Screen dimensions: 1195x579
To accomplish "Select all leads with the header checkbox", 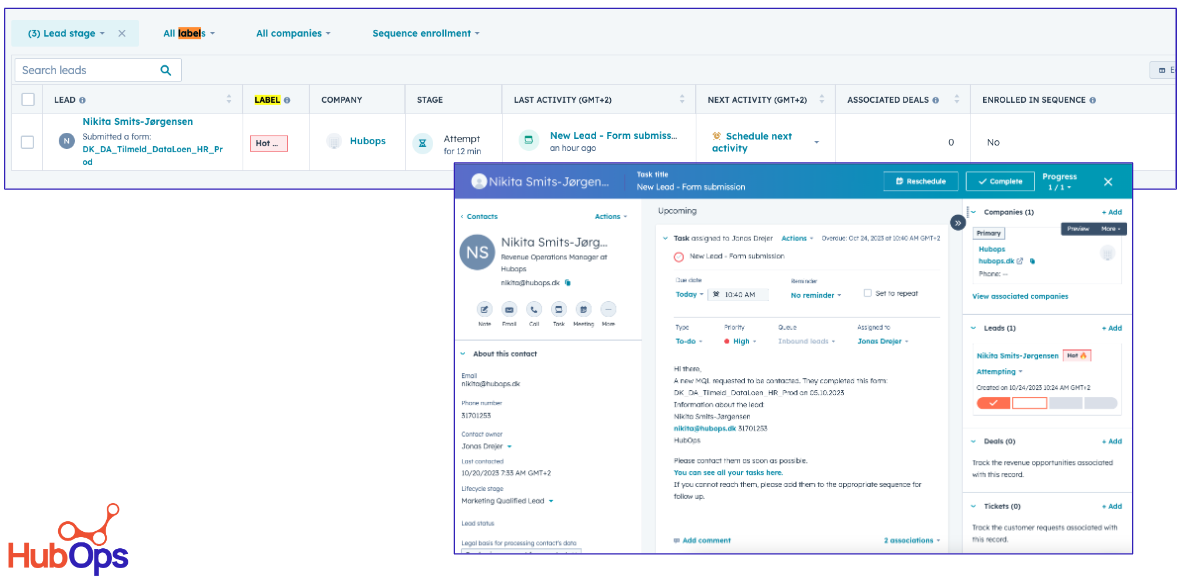I will click(28, 100).
